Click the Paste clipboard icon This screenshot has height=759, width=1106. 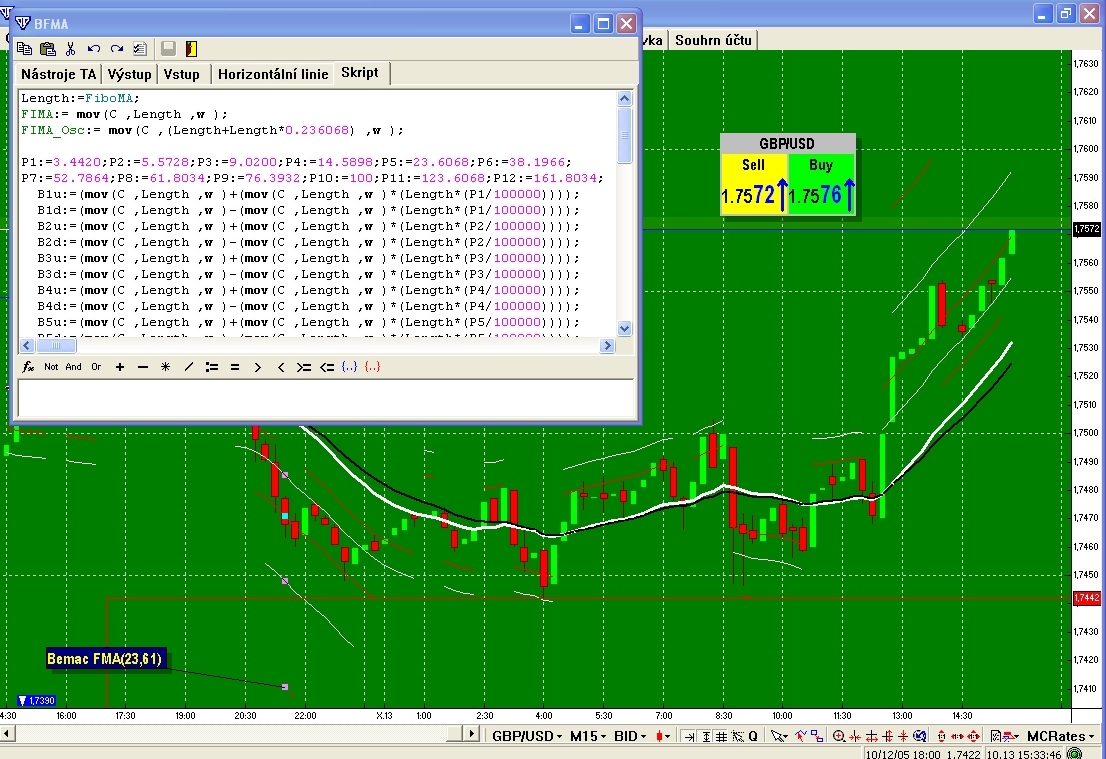tap(48, 48)
